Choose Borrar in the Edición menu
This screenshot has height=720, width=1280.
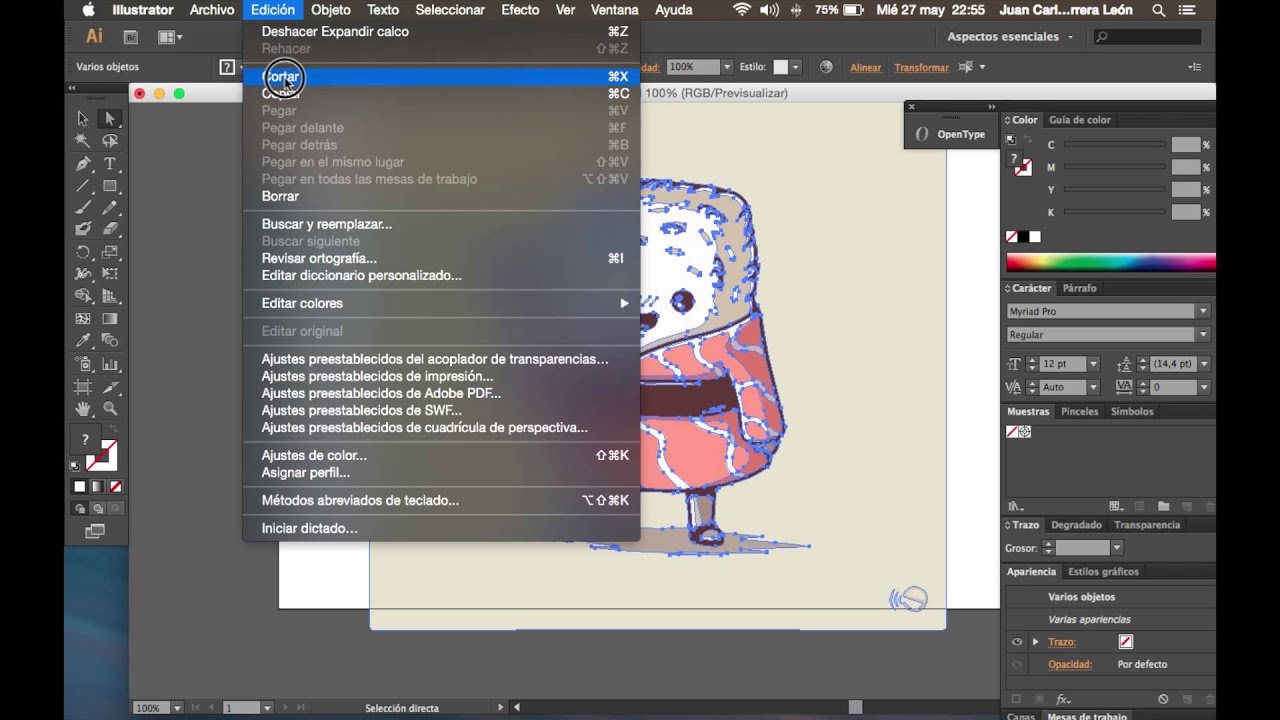pos(441,196)
